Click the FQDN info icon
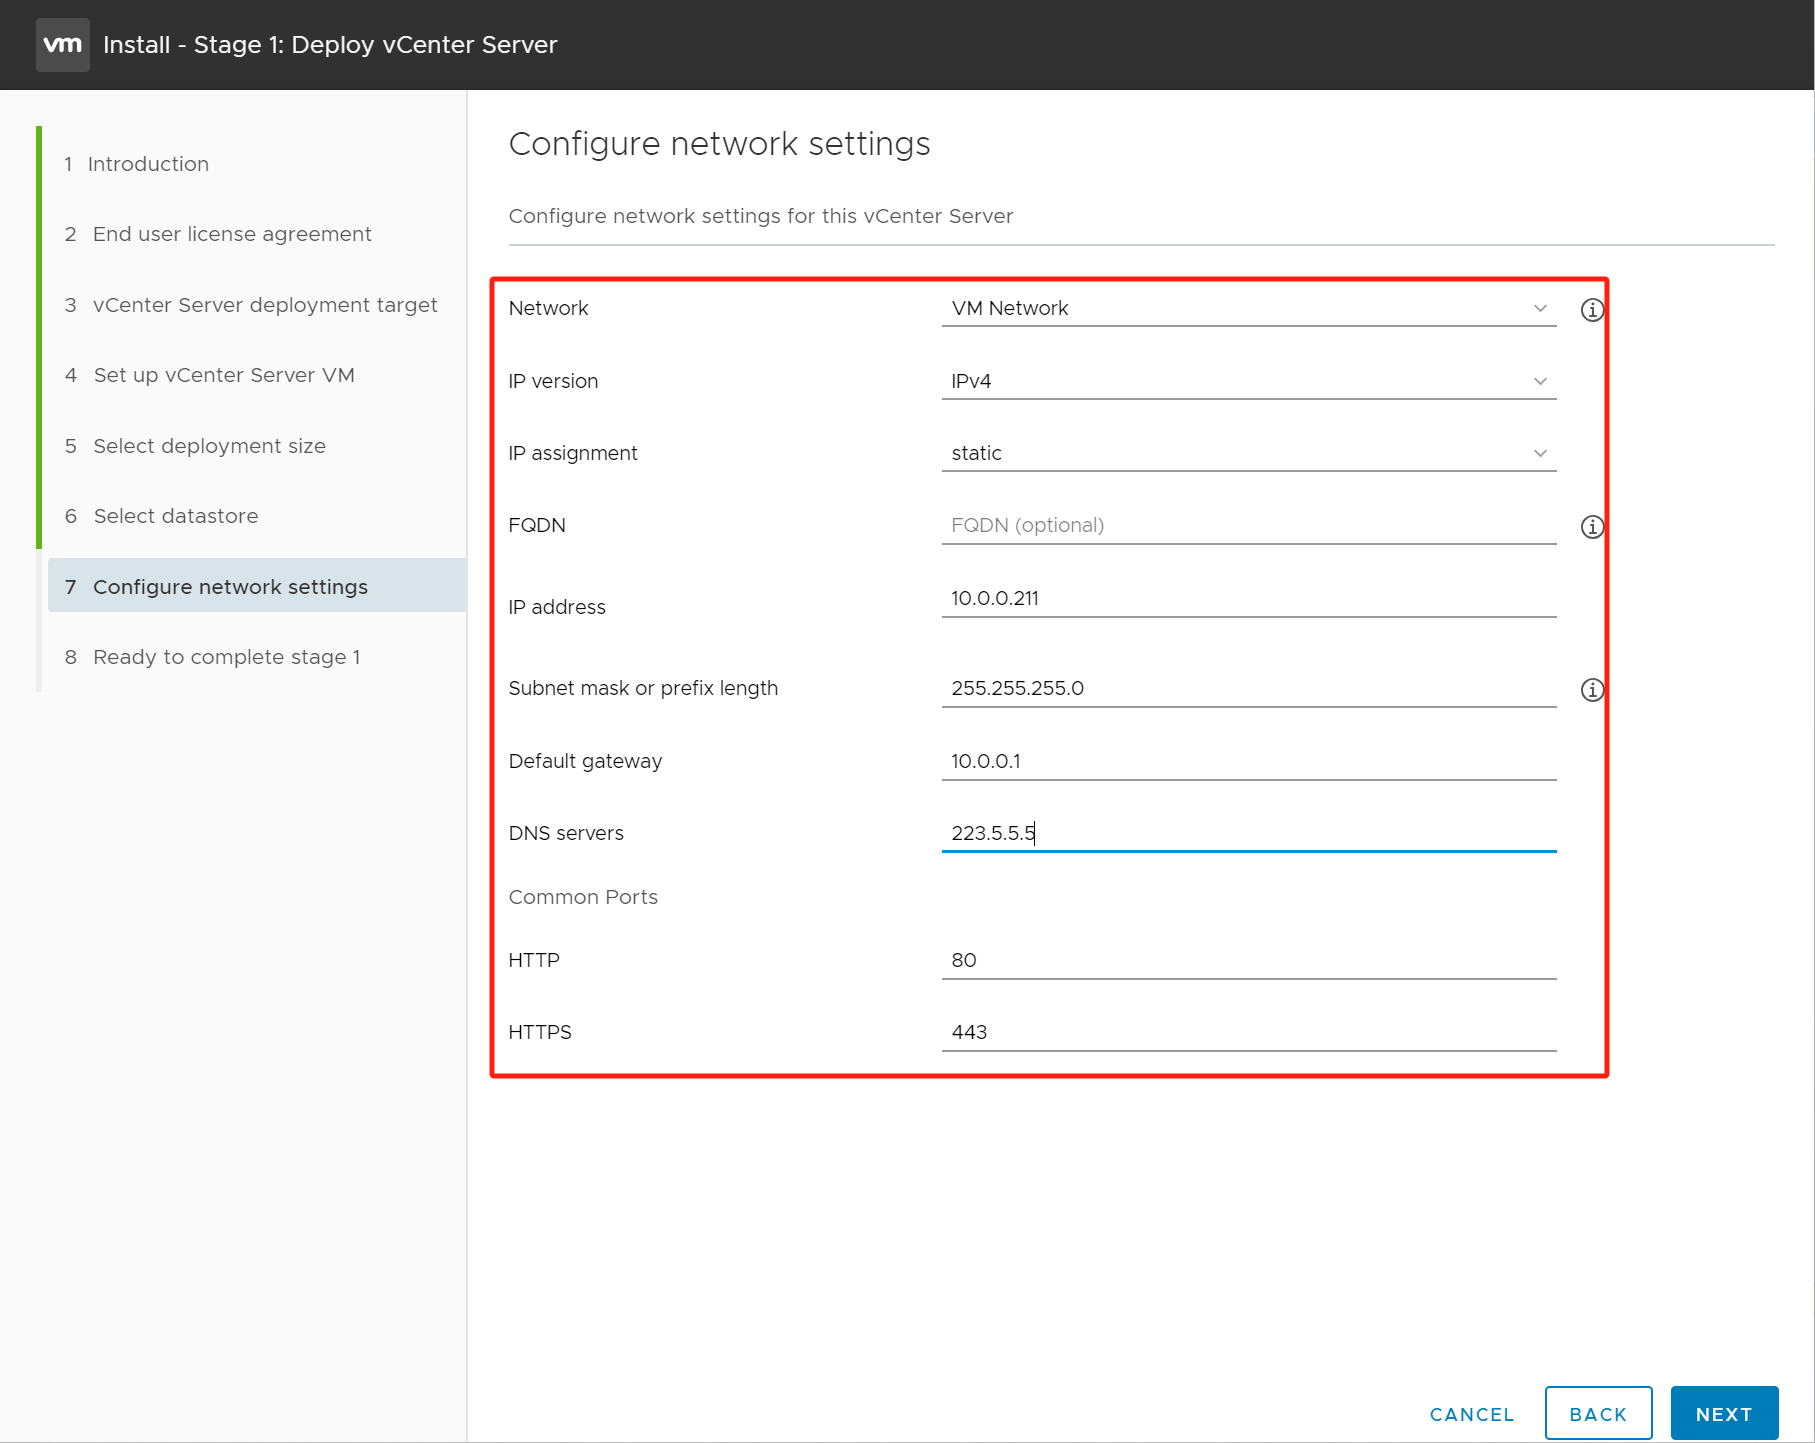The image size is (1815, 1443). coord(1592,527)
